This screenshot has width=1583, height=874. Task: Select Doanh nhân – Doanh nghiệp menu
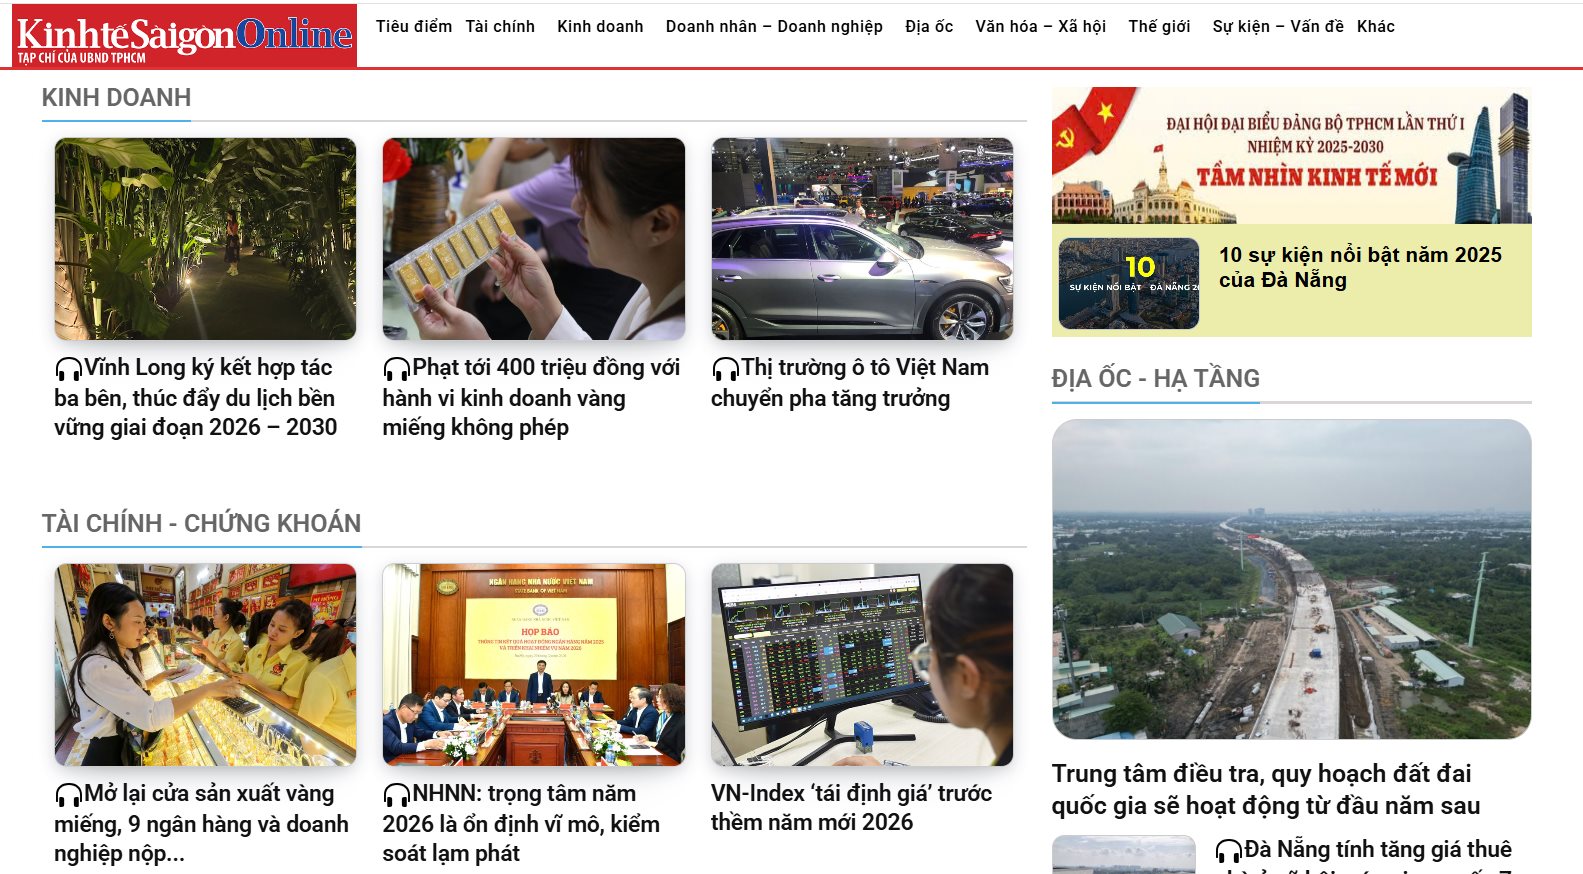point(774,27)
